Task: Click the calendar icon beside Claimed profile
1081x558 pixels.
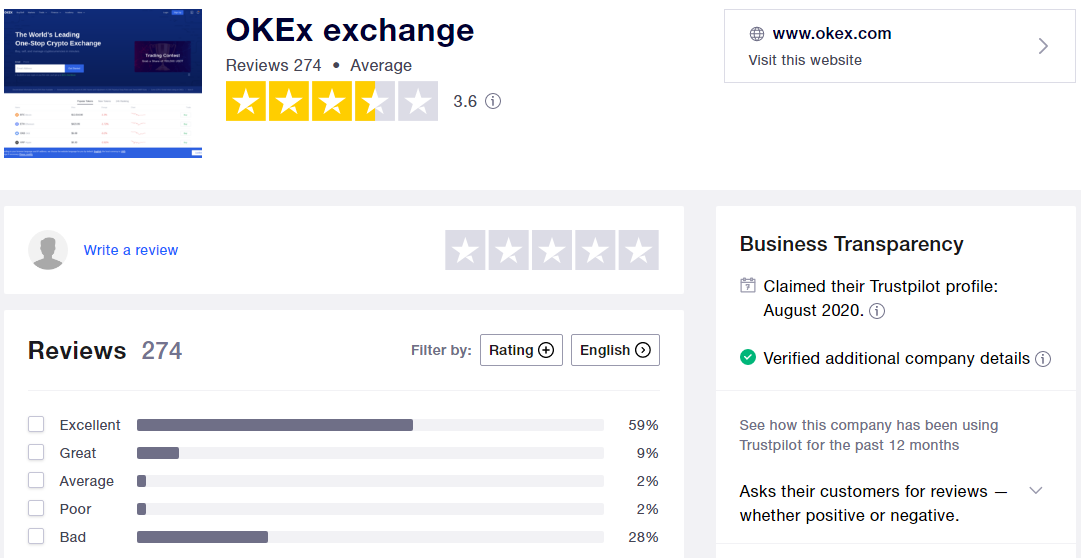Action: [748, 285]
